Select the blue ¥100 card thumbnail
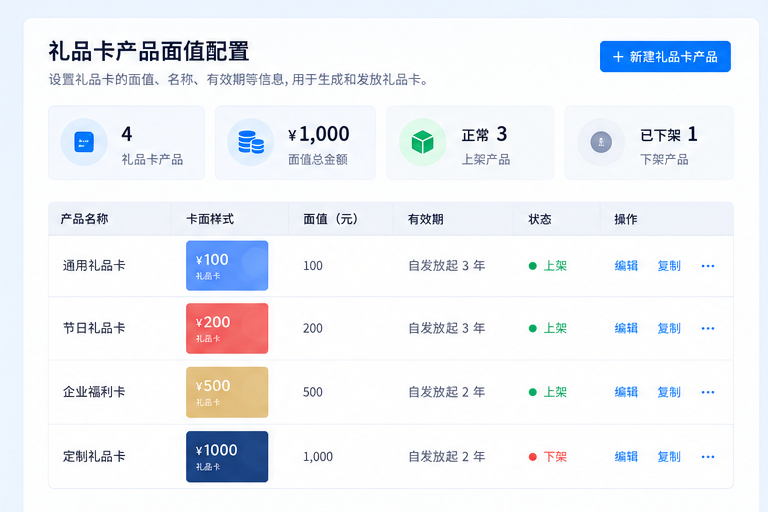Viewport: 768px width, 512px height. [227, 266]
